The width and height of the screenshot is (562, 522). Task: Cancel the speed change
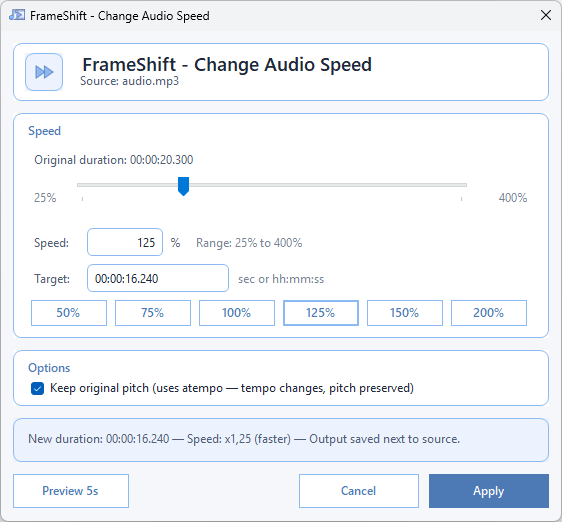pyautogui.click(x=359, y=491)
